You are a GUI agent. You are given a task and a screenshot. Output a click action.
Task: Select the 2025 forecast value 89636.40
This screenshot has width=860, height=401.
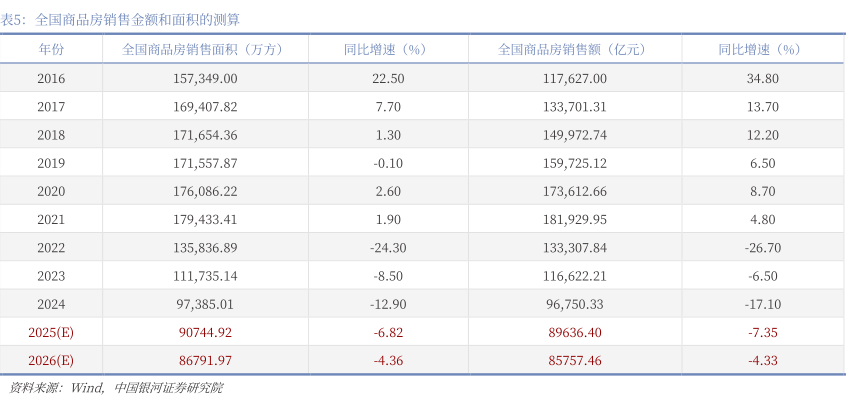pyautogui.click(x=572, y=332)
